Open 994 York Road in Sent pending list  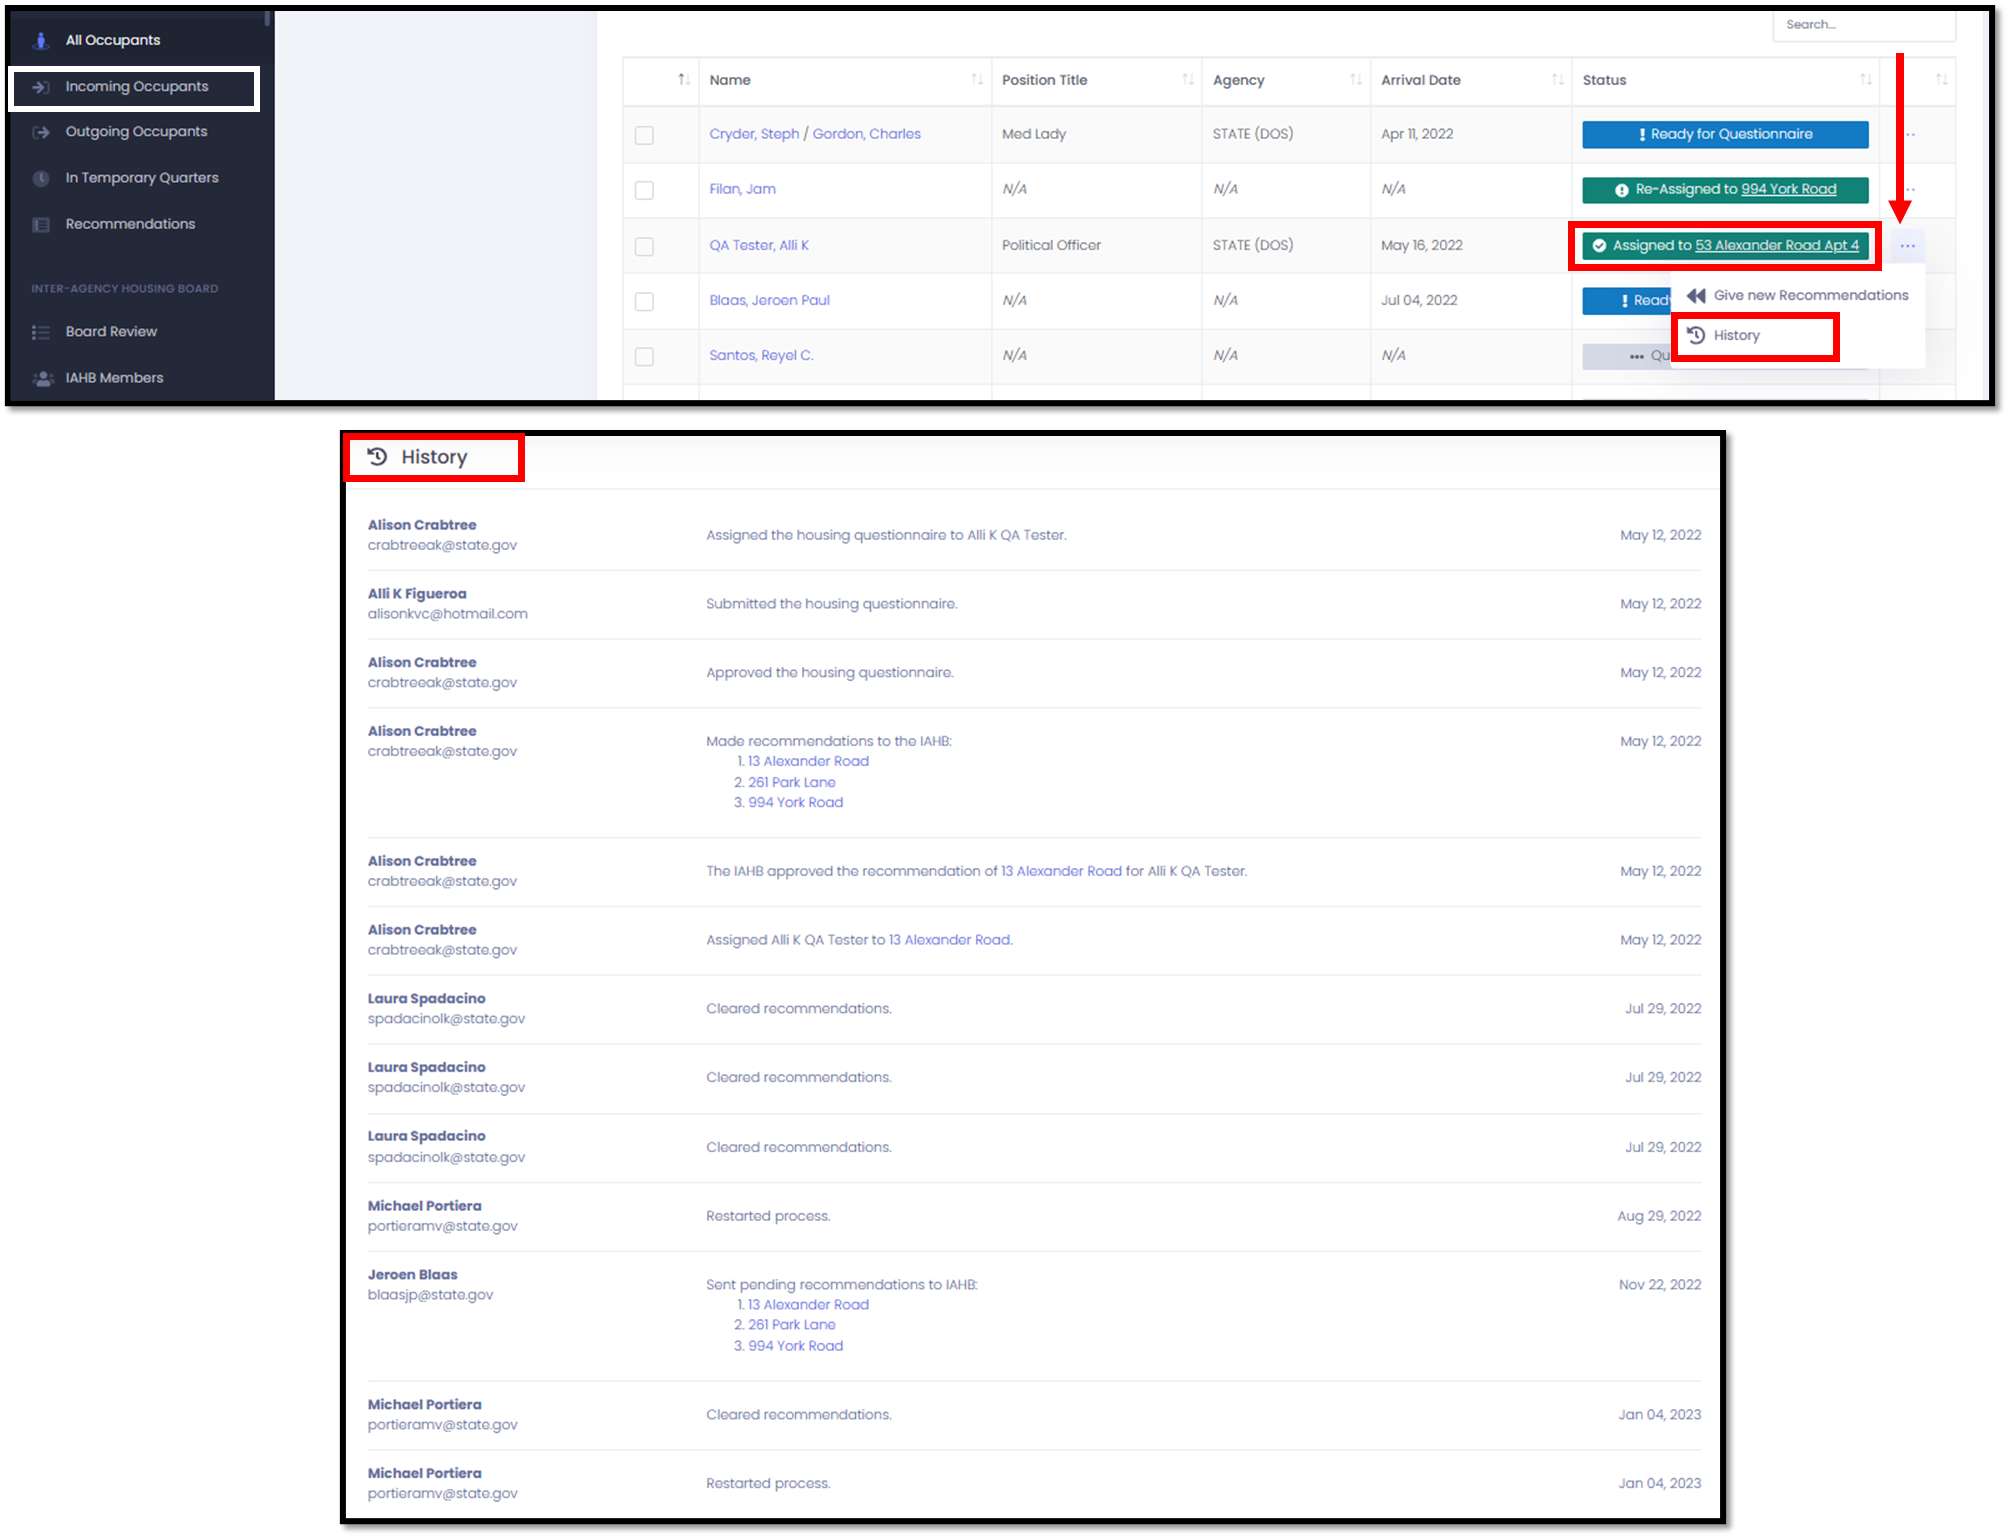tap(795, 1346)
